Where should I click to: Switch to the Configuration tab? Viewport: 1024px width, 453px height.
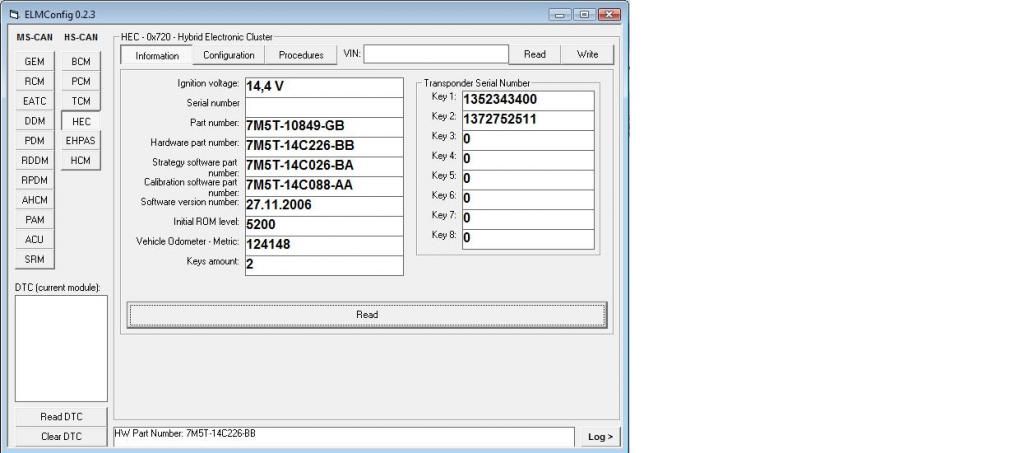tap(229, 55)
